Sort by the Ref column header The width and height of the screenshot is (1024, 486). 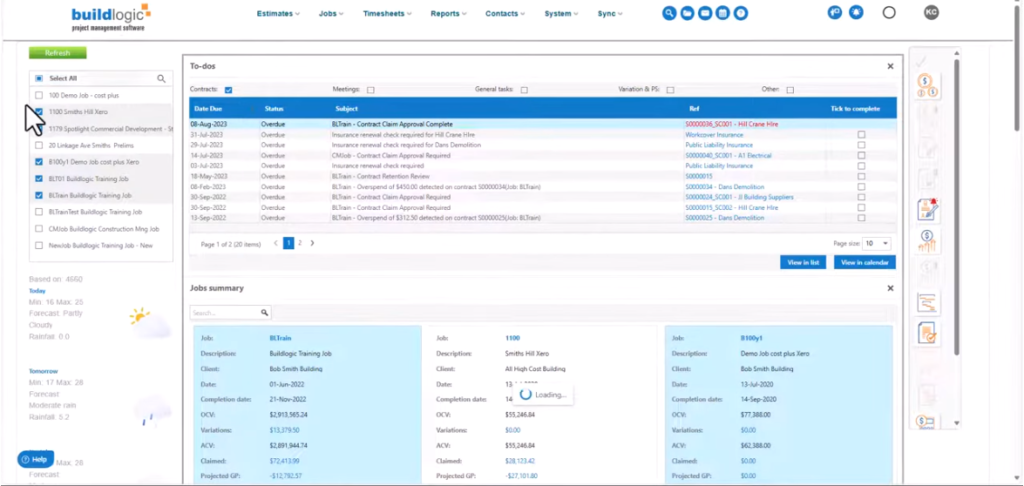tap(694, 108)
